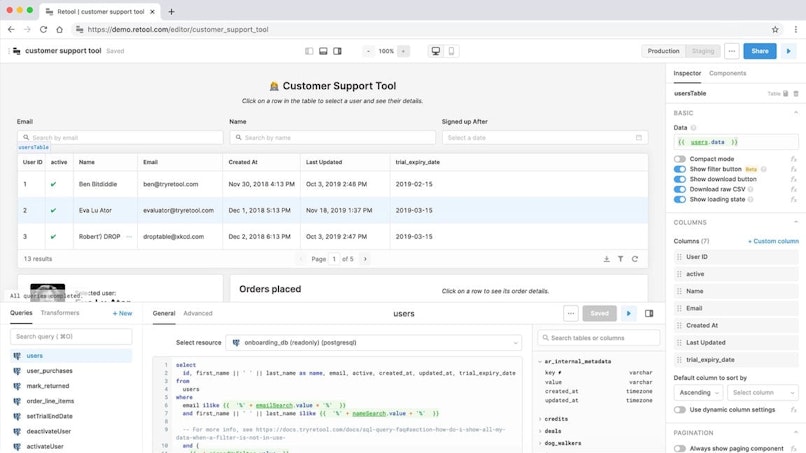The height and width of the screenshot is (453, 806).
Task: Open a new browser tab
Action: tap(171, 11)
